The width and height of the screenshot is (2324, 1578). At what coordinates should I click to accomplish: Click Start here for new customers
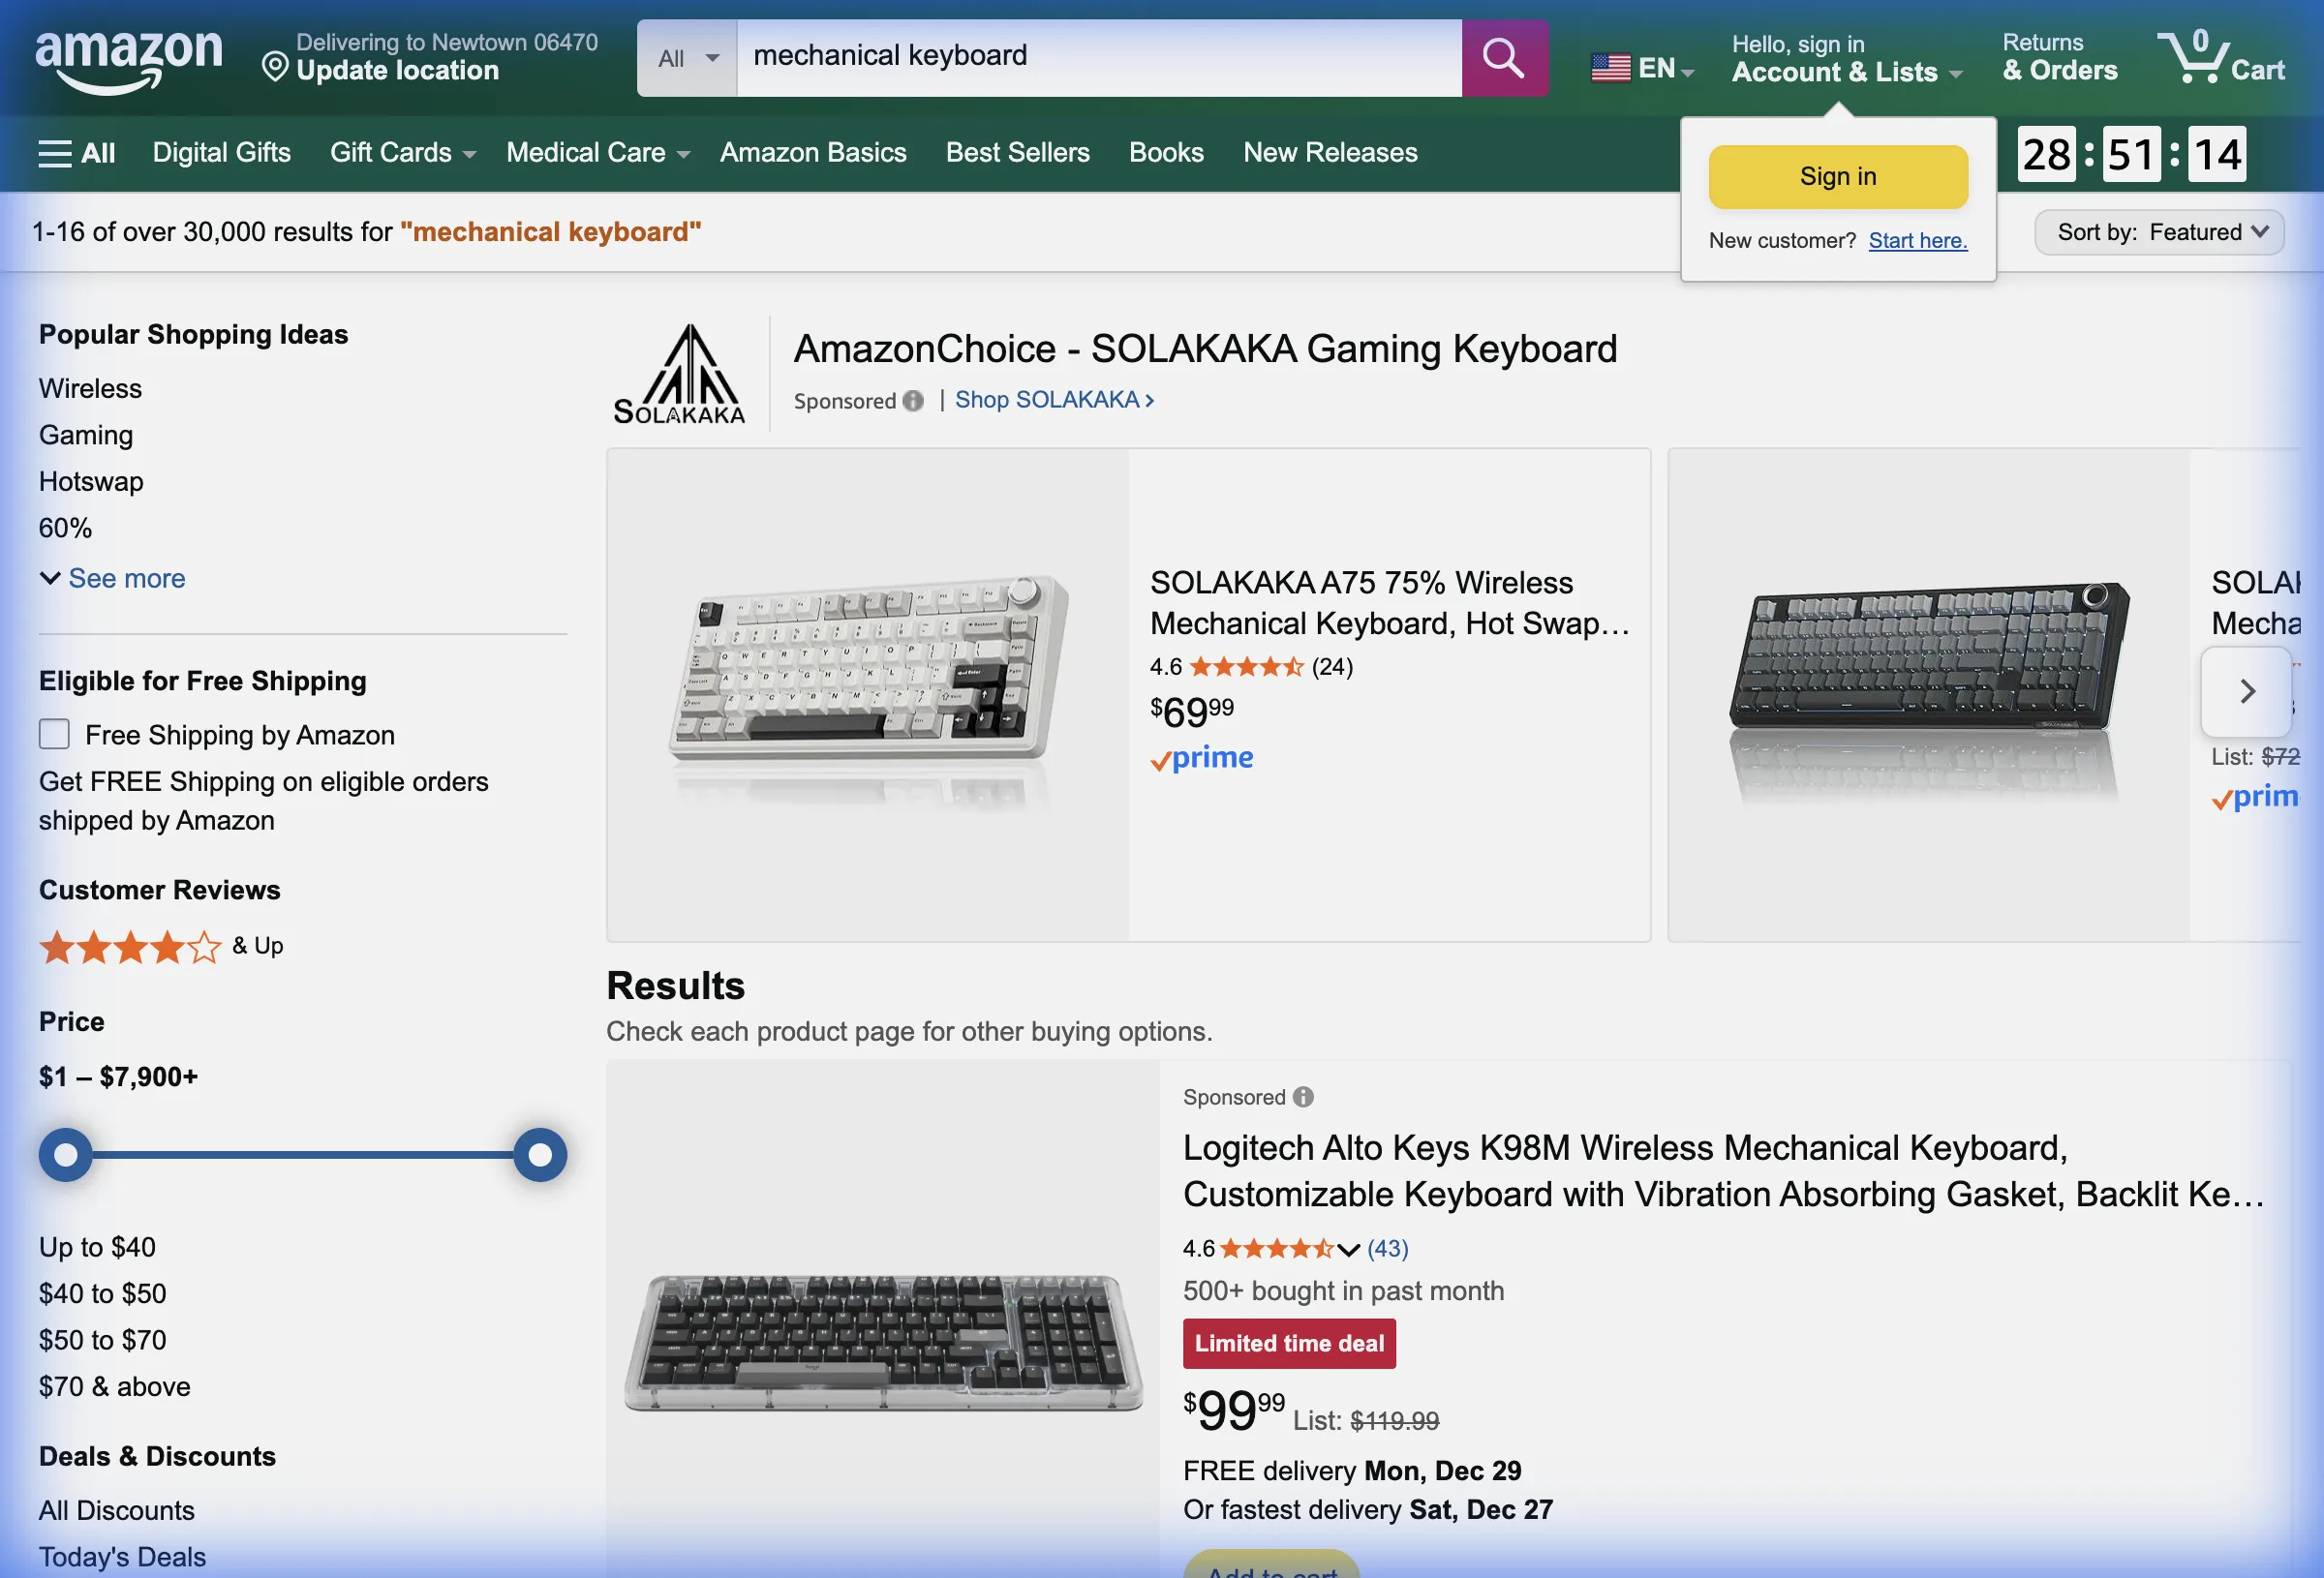click(x=1917, y=240)
